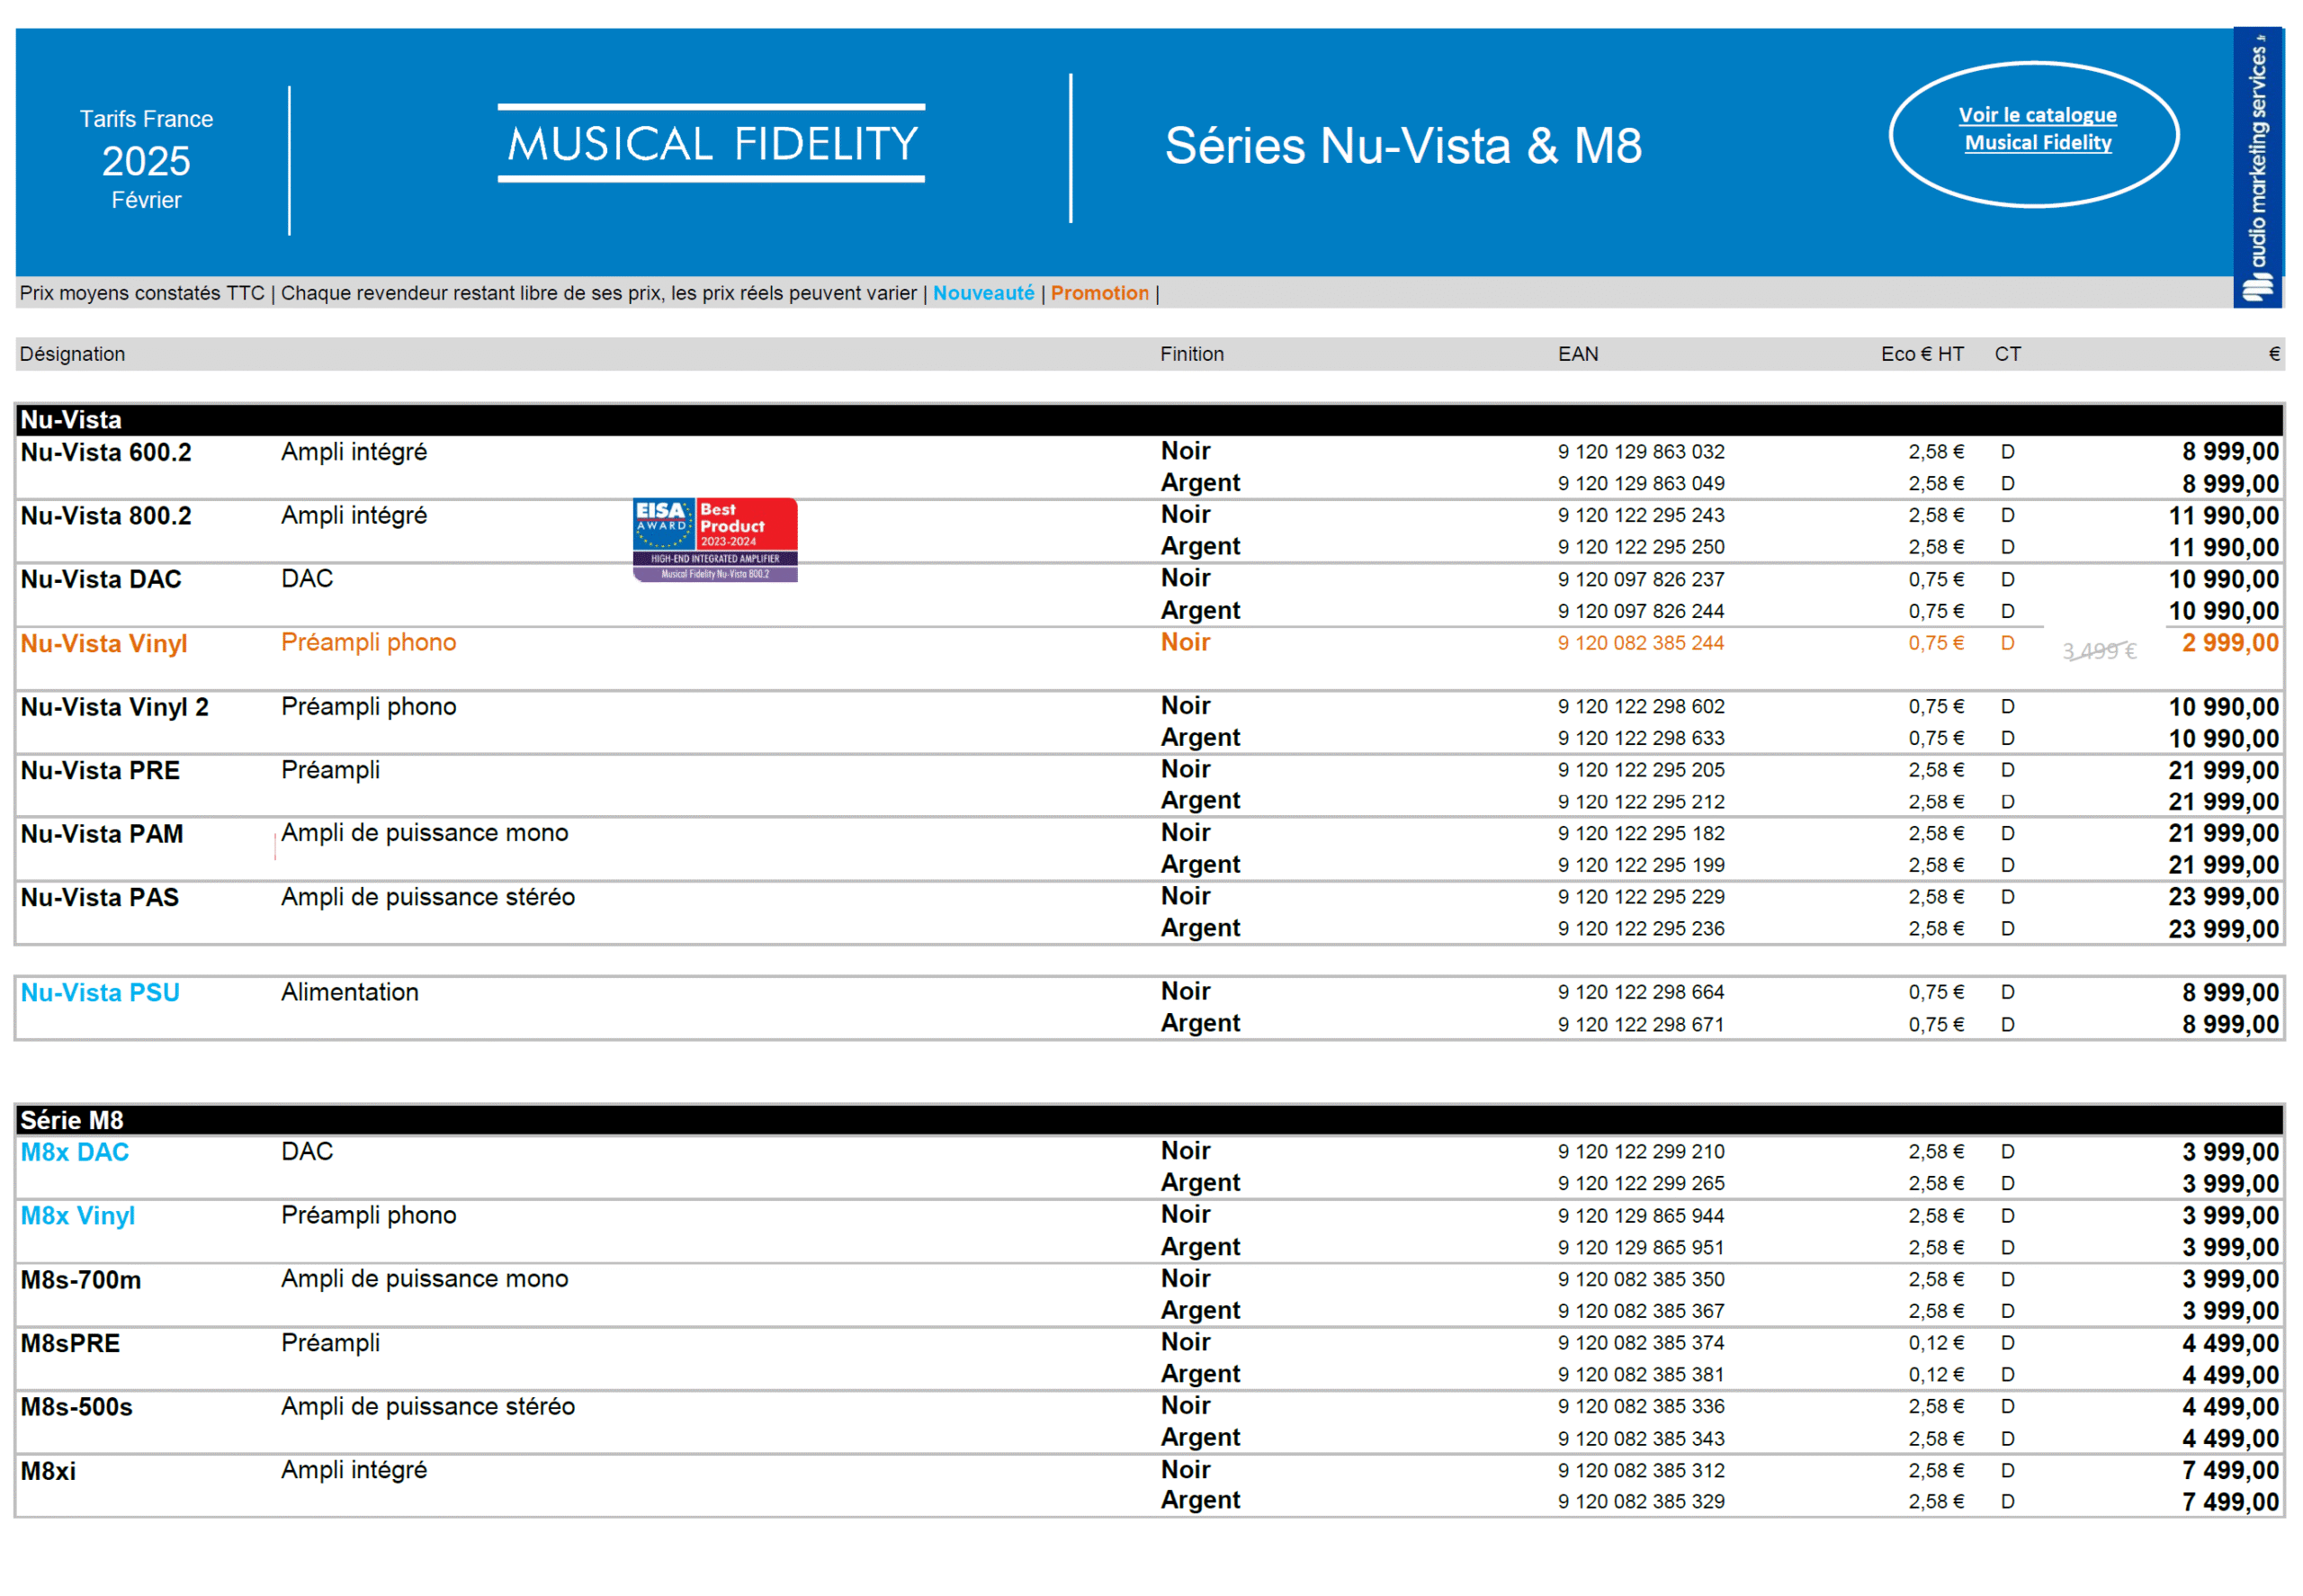Select the Nu-Vista Vinyl promotion product name
Screen dimensions: 2303x1596
104,643
